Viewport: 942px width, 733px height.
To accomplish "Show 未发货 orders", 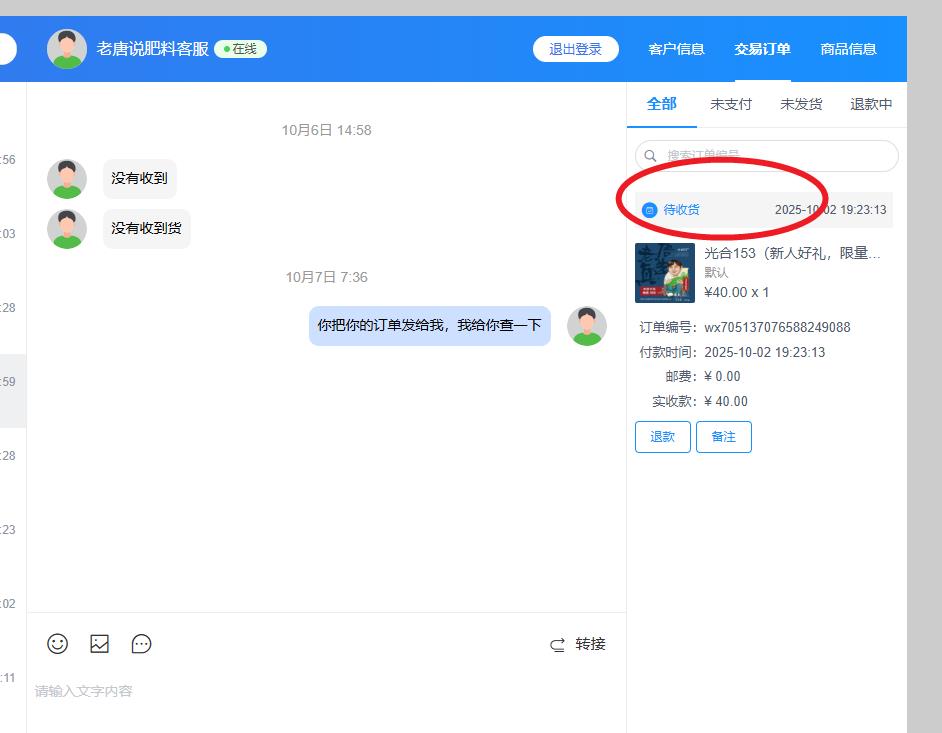I will click(801, 104).
